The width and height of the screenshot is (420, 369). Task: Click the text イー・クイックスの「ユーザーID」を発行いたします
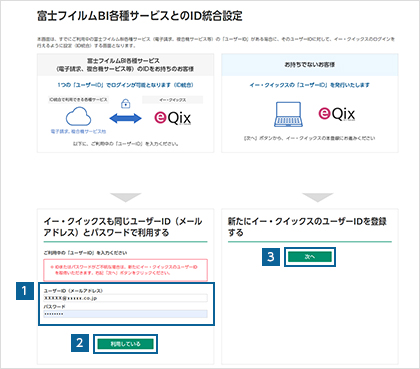(x=310, y=85)
